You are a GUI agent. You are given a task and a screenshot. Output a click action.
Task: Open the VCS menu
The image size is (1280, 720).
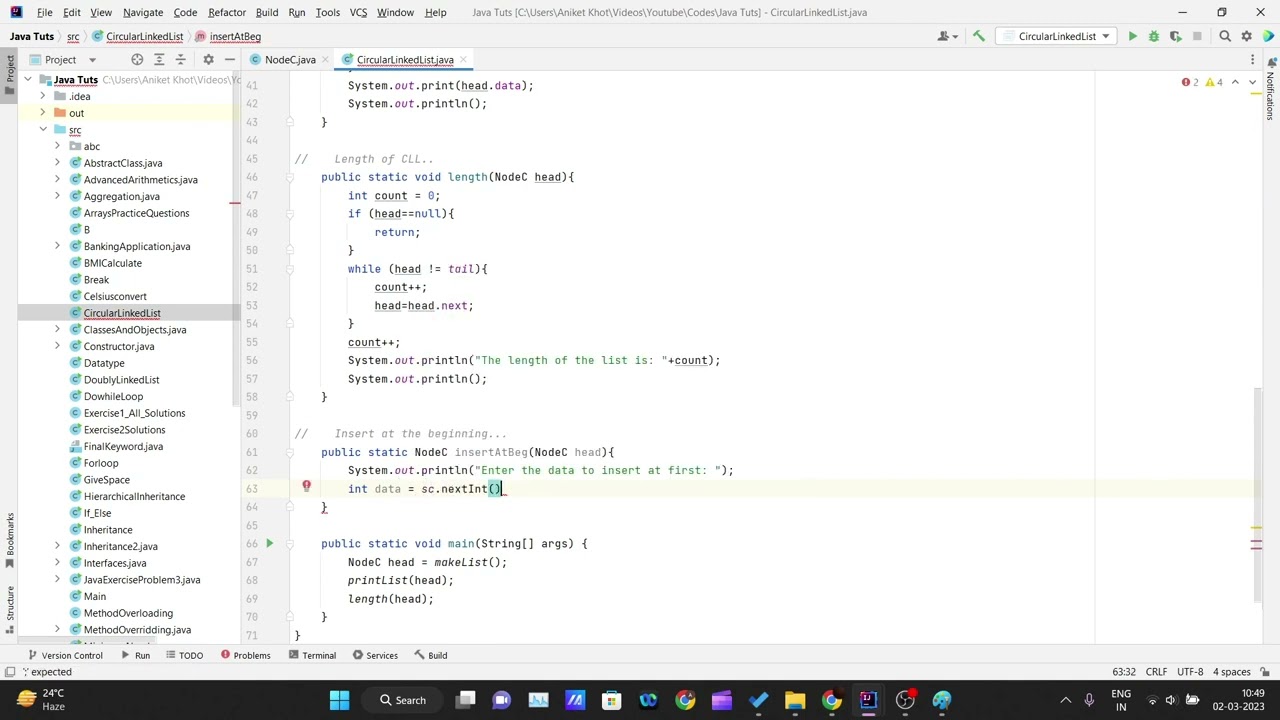coord(358,12)
